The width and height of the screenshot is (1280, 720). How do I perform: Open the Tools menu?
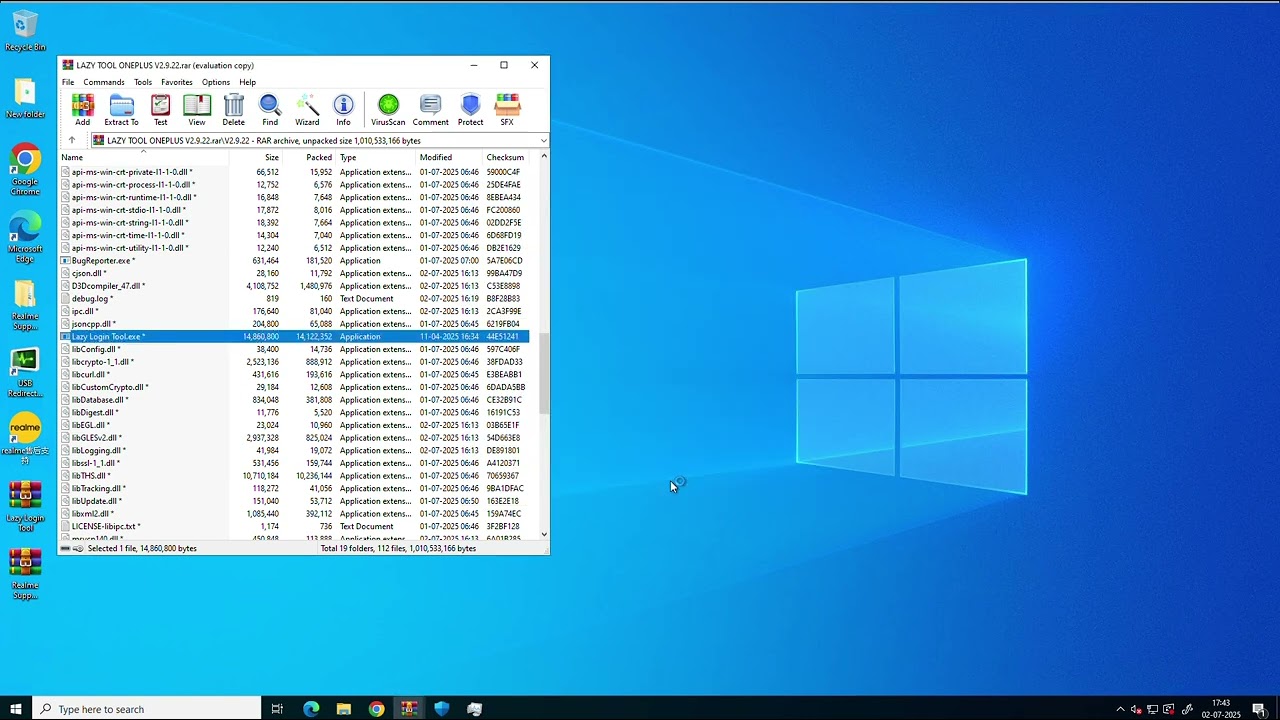coord(143,82)
